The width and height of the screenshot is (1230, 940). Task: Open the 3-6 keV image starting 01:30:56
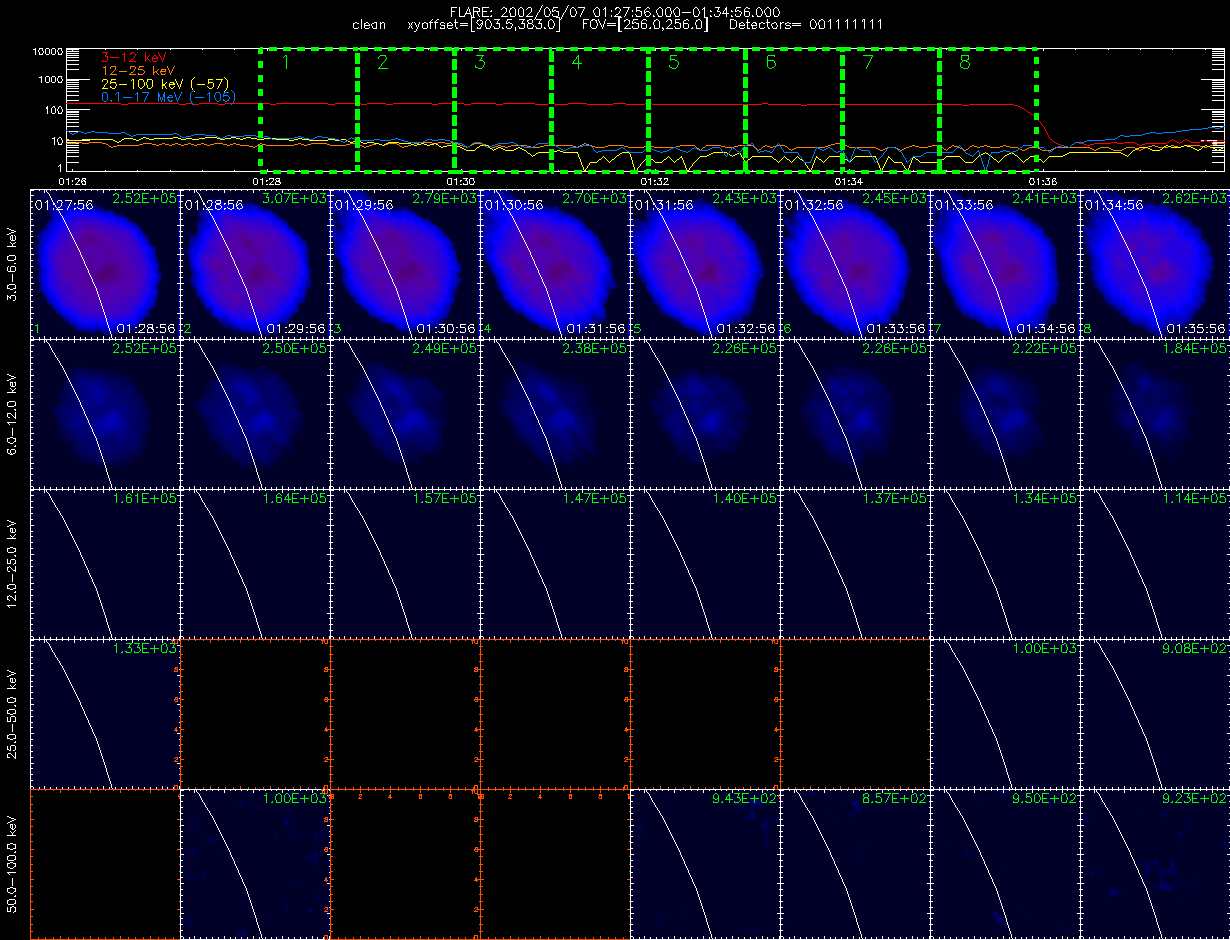click(x=555, y=263)
